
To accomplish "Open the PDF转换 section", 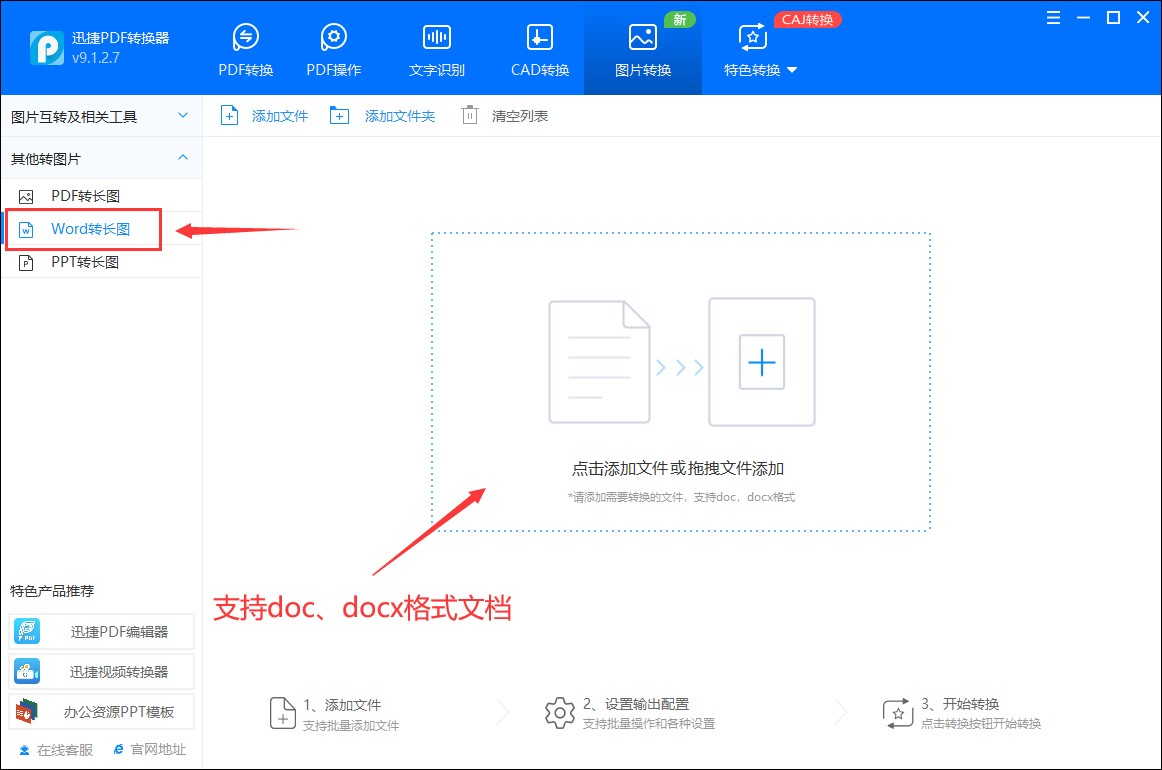I will click(245, 50).
